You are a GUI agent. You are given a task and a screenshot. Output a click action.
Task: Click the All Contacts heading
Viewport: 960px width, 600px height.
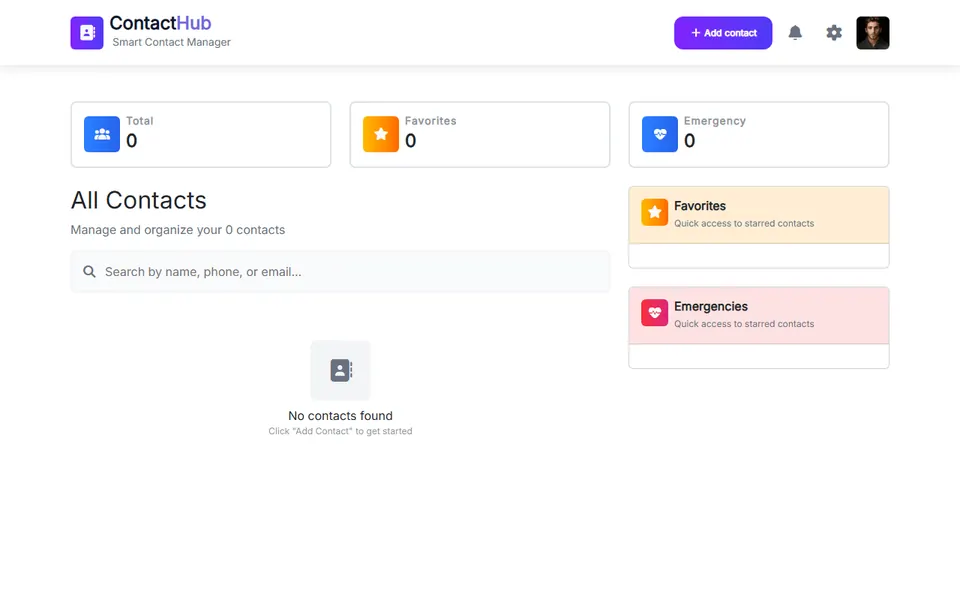click(138, 200)
